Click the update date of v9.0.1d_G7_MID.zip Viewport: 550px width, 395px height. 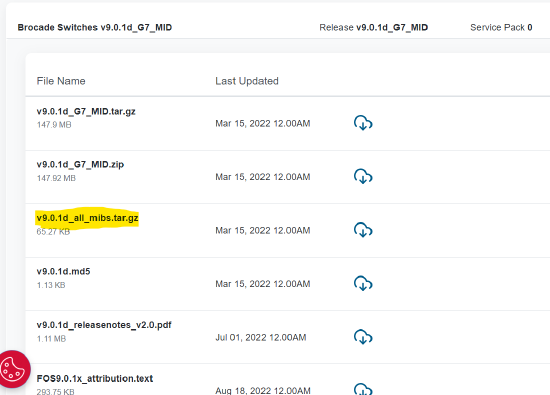click(263, 177)
